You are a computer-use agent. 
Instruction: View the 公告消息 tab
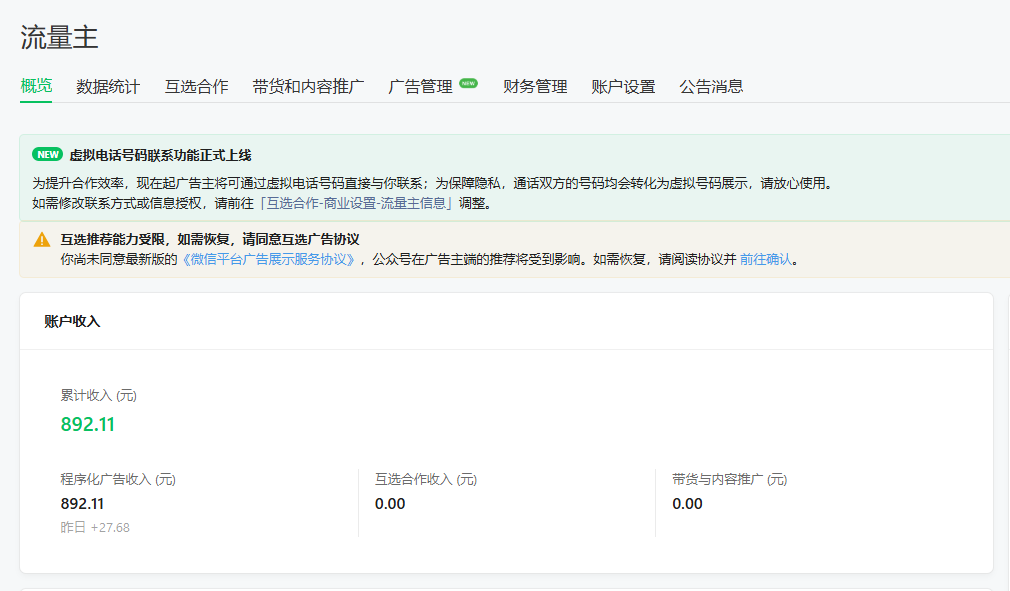(711, 87)
